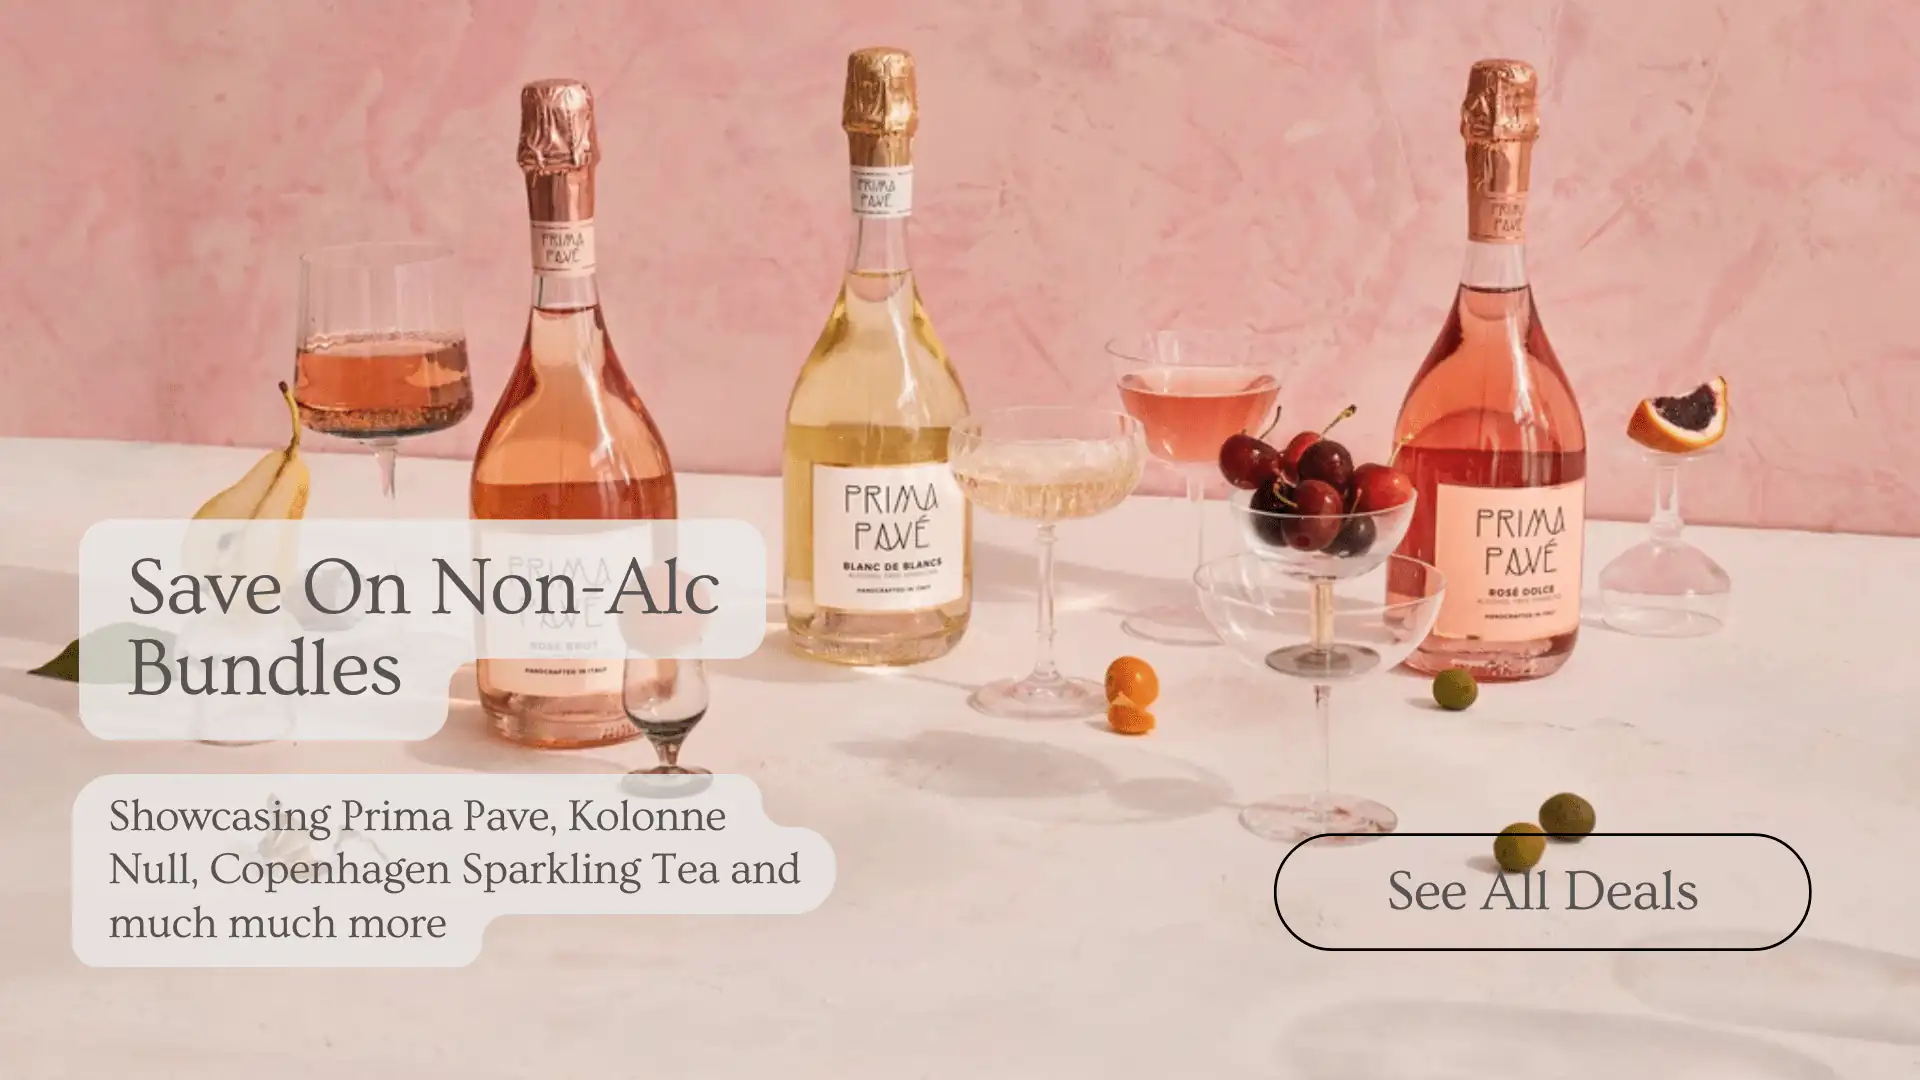Select the Save On Non-Alc Bundles heading
1920x1080 pixels.
click(x=423, y=627)
